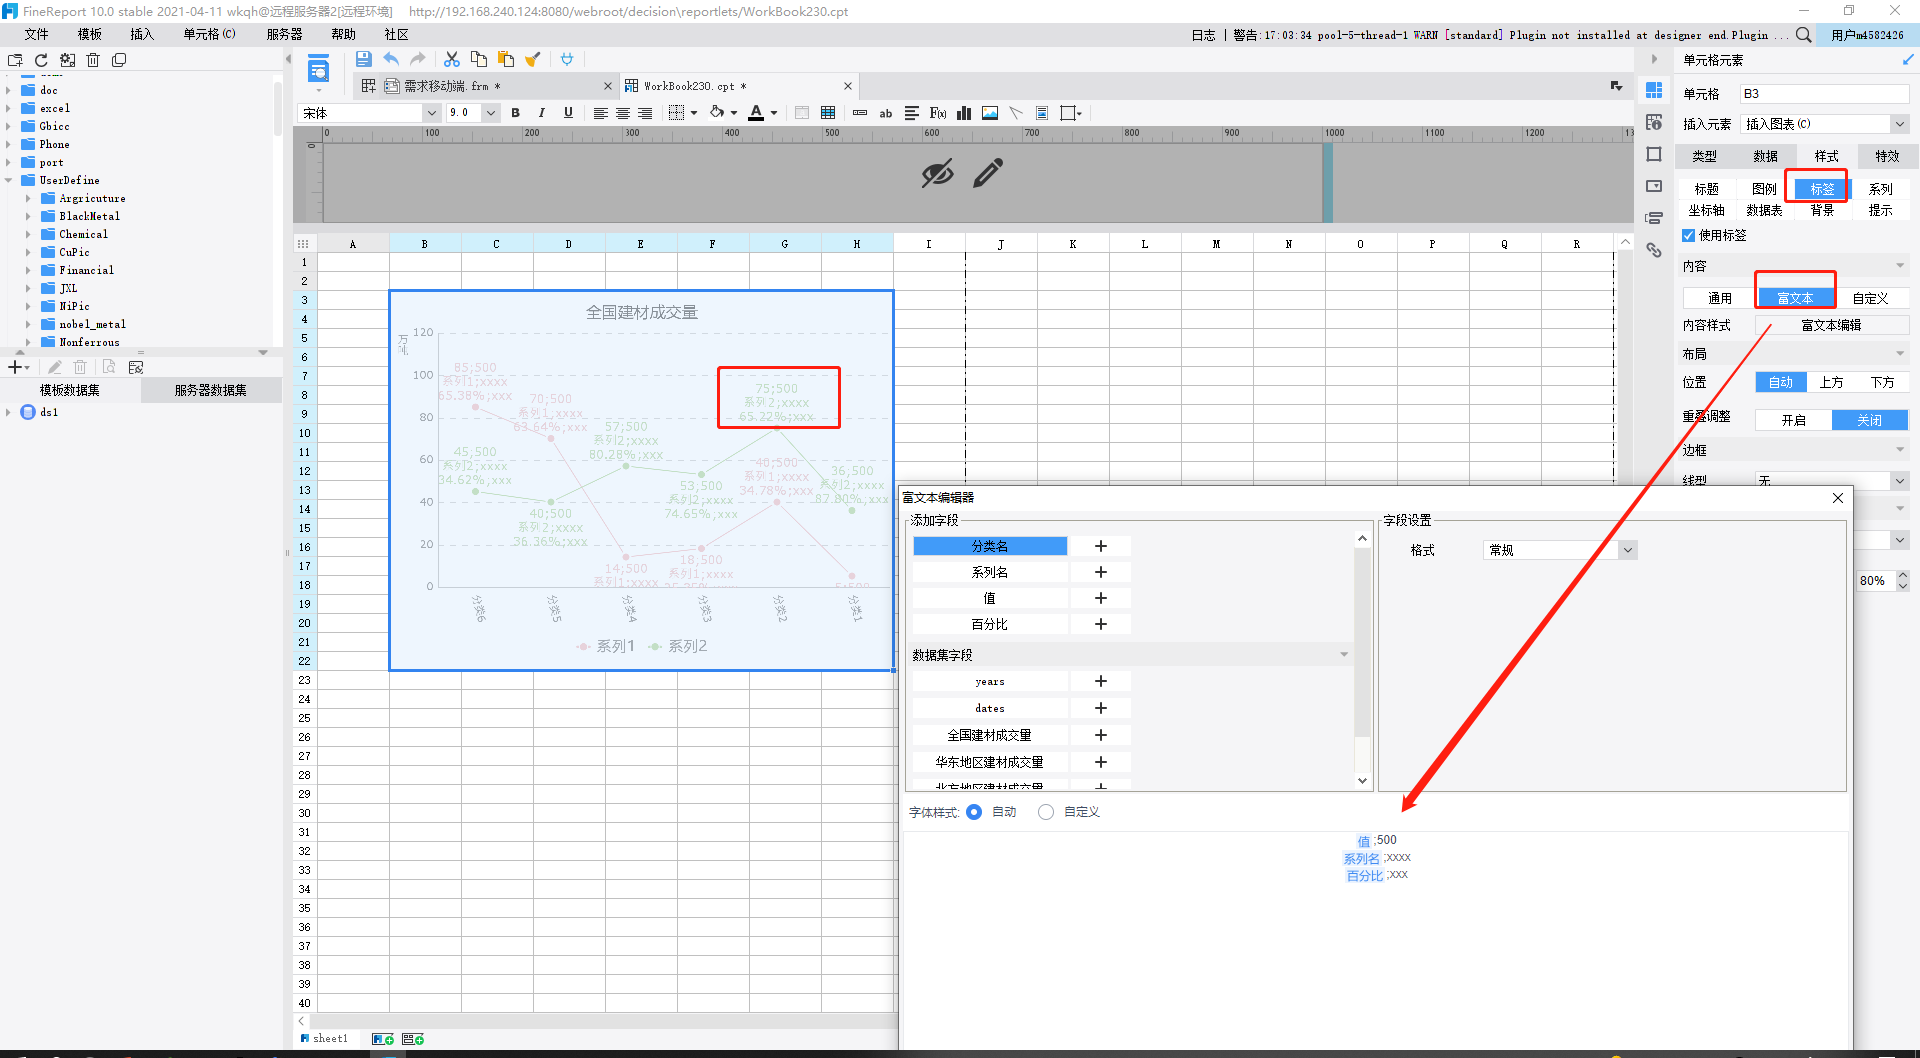
Task: Align cell text to center
Action: pyautogui.click(x=623, y=113)
